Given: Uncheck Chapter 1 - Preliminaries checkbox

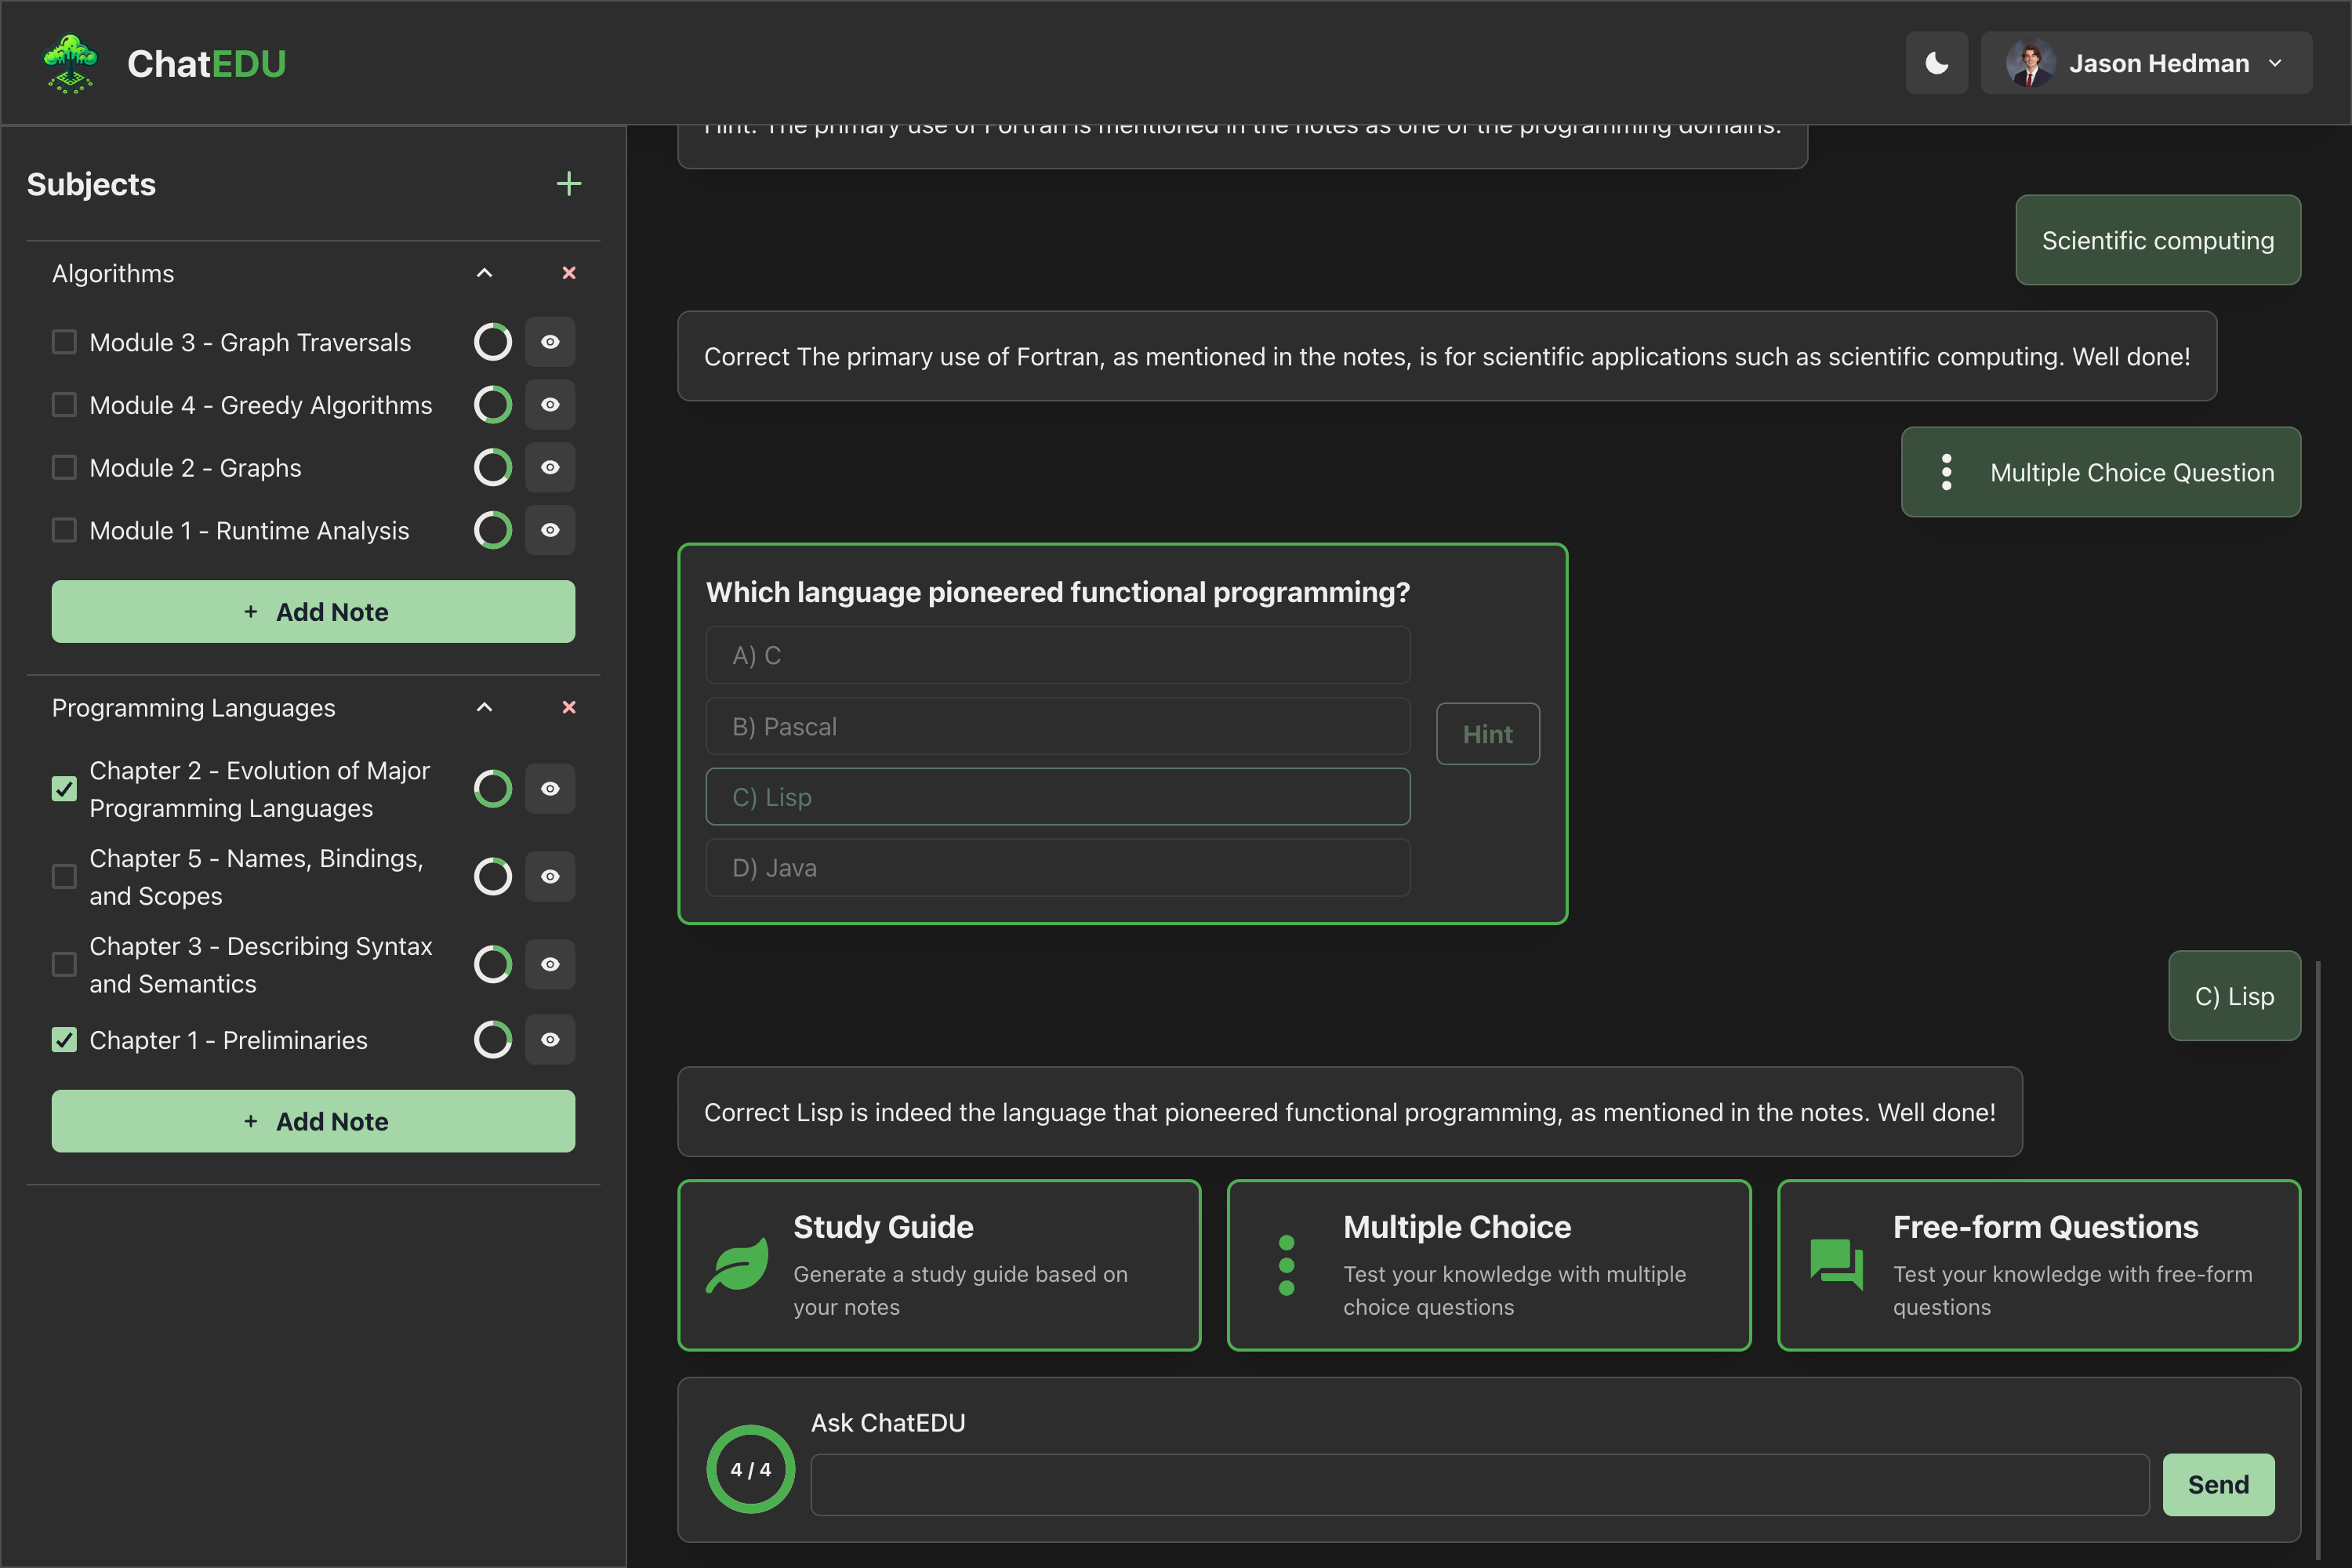Looking at the screenshot, I should coord(64,1040).
